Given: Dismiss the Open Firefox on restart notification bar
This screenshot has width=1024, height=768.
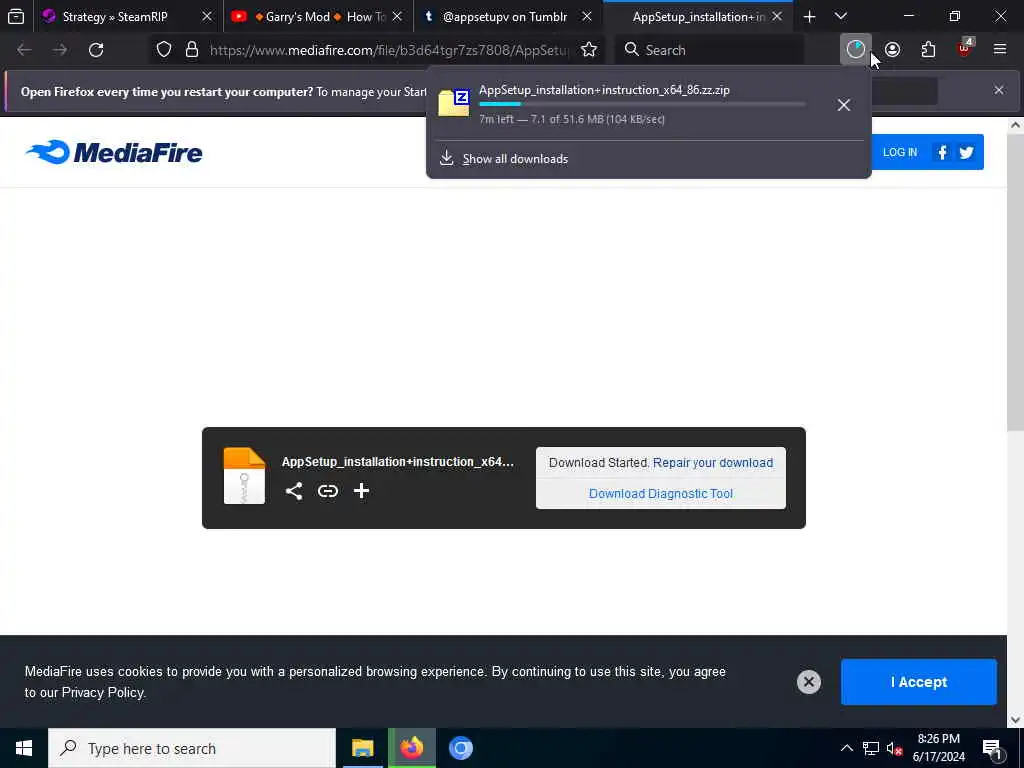Looking at the screenshot, I should [999, 90].
